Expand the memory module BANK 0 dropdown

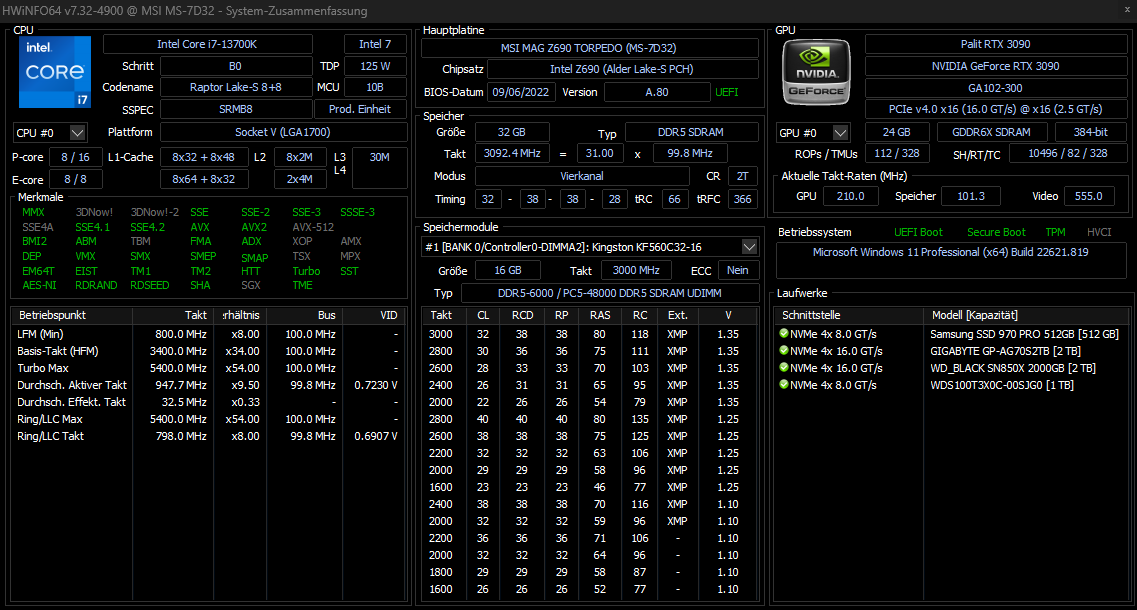click(x=749, y=247)
